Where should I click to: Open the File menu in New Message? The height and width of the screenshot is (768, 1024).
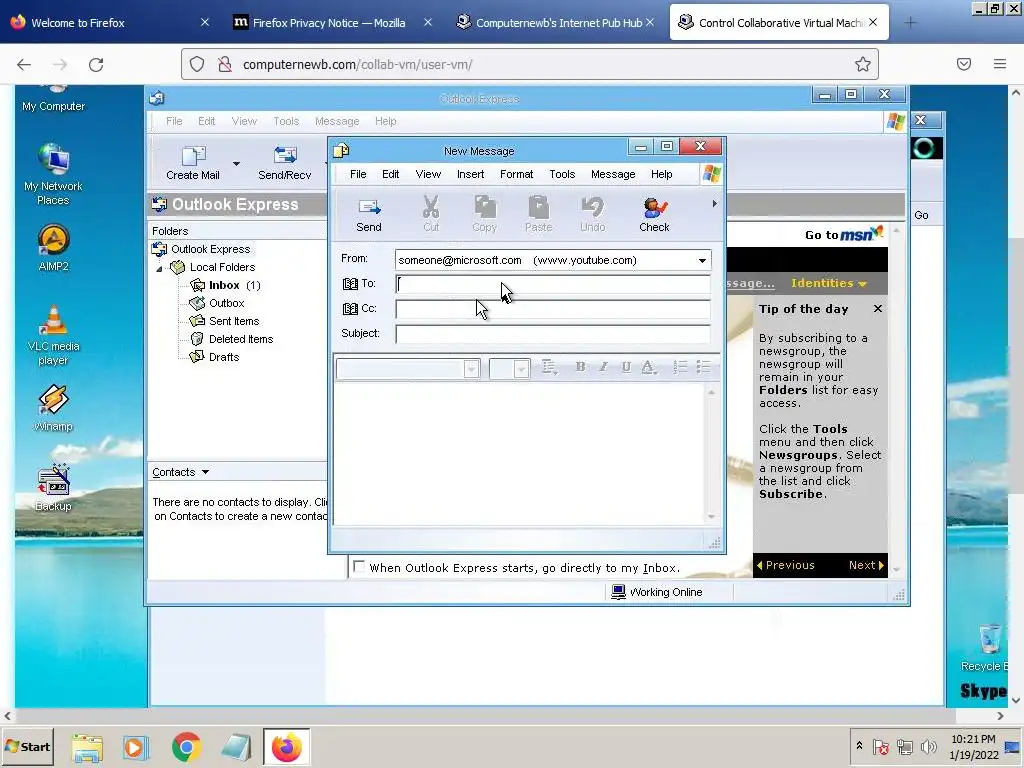point(358,174)
